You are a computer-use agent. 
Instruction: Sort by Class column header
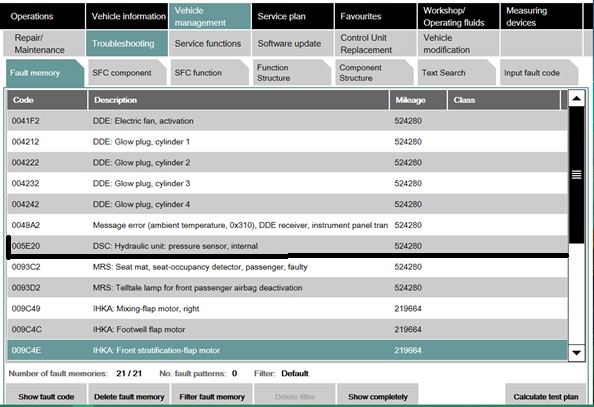[x=504, y=100]
